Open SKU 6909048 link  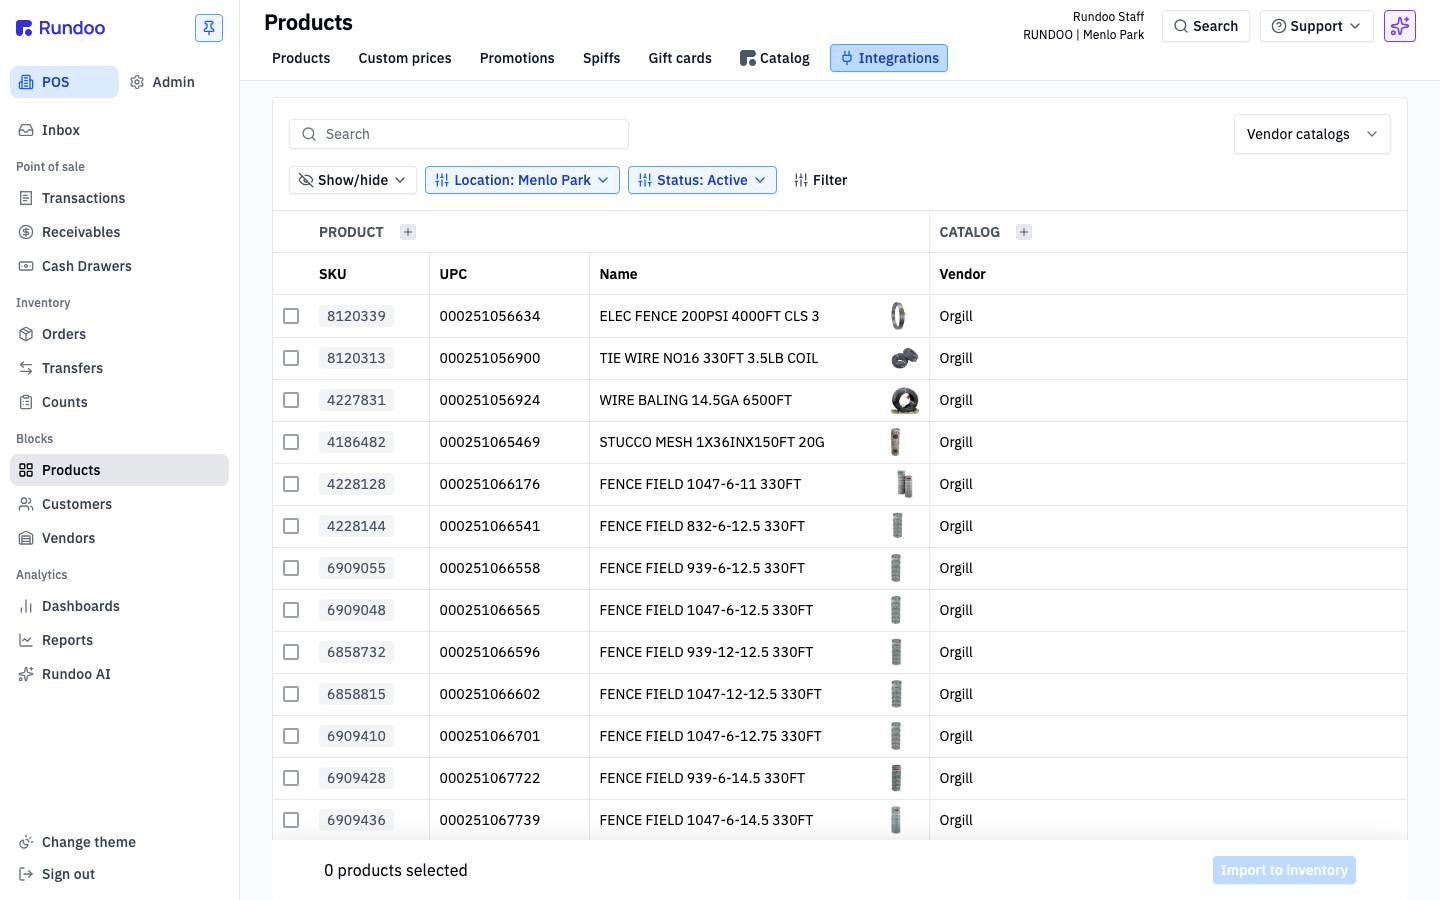coord(356,610)
